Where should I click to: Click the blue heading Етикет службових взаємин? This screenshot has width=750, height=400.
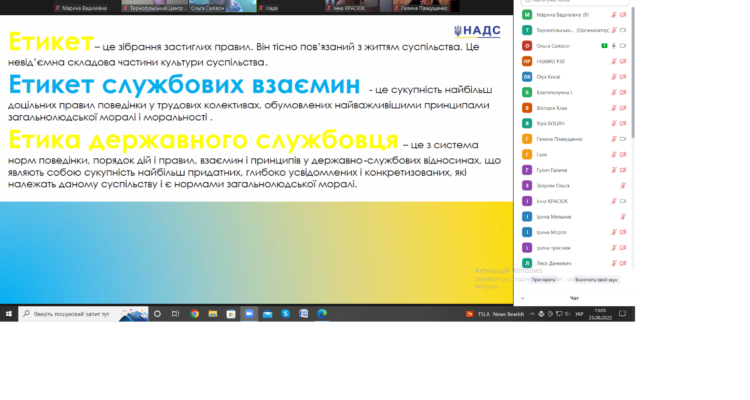pyautogui.click(x=184, y=85)
